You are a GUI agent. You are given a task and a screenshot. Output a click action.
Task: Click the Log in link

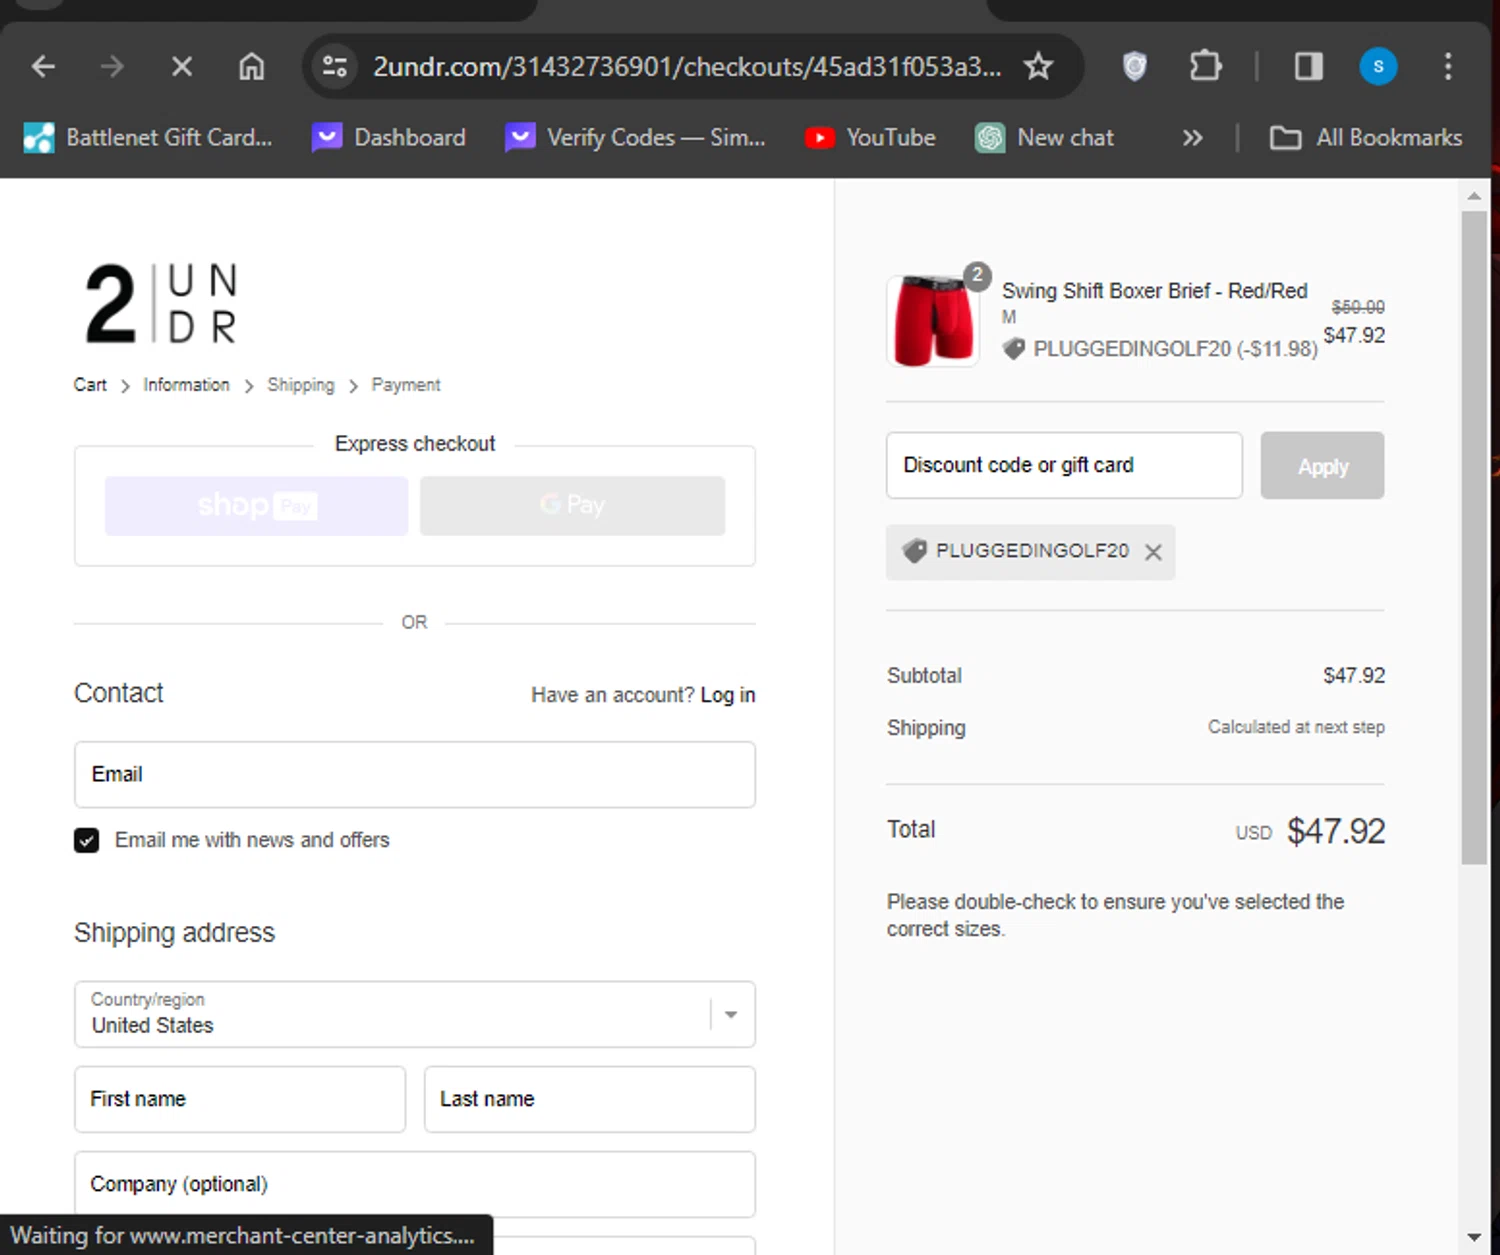tap(727, 695)
